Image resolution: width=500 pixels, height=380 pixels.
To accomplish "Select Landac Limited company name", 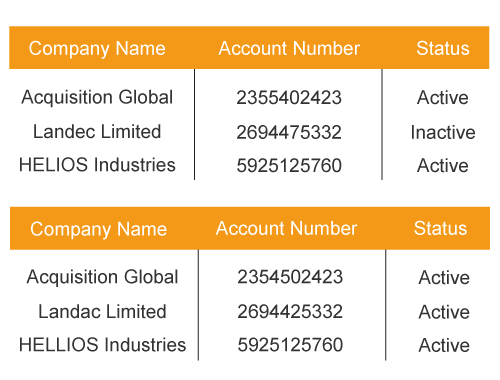I will 102,311.
